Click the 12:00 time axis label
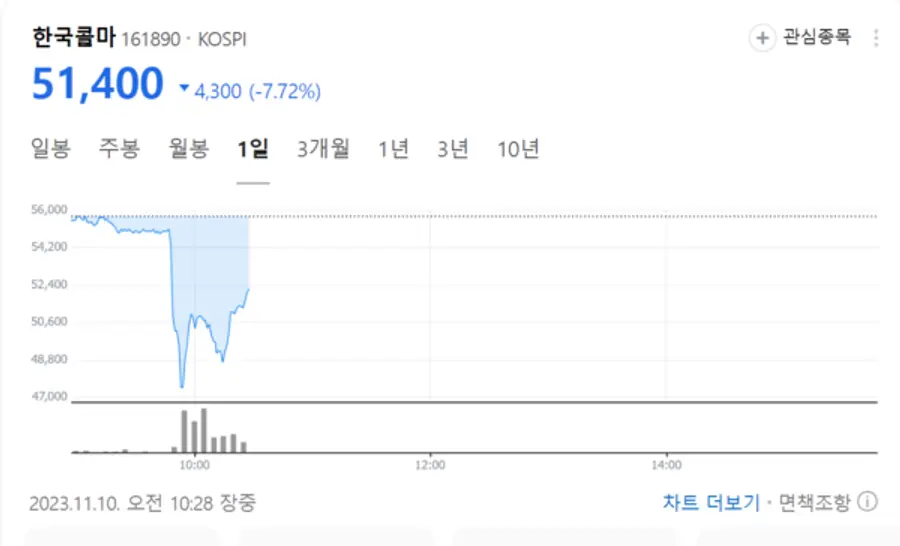This screenshot has width=900, height=546. tap(429, 465)
